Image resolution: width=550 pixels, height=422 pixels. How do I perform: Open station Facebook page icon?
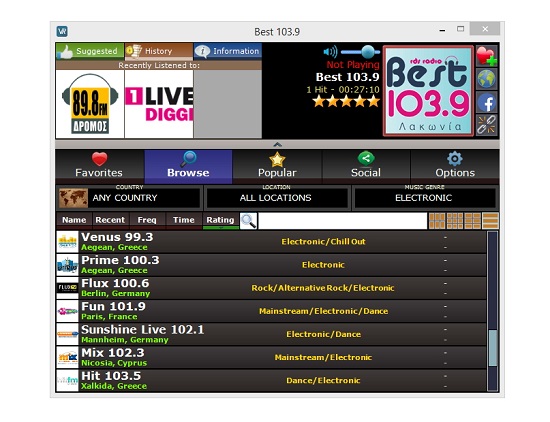click(x=487, y=102)
